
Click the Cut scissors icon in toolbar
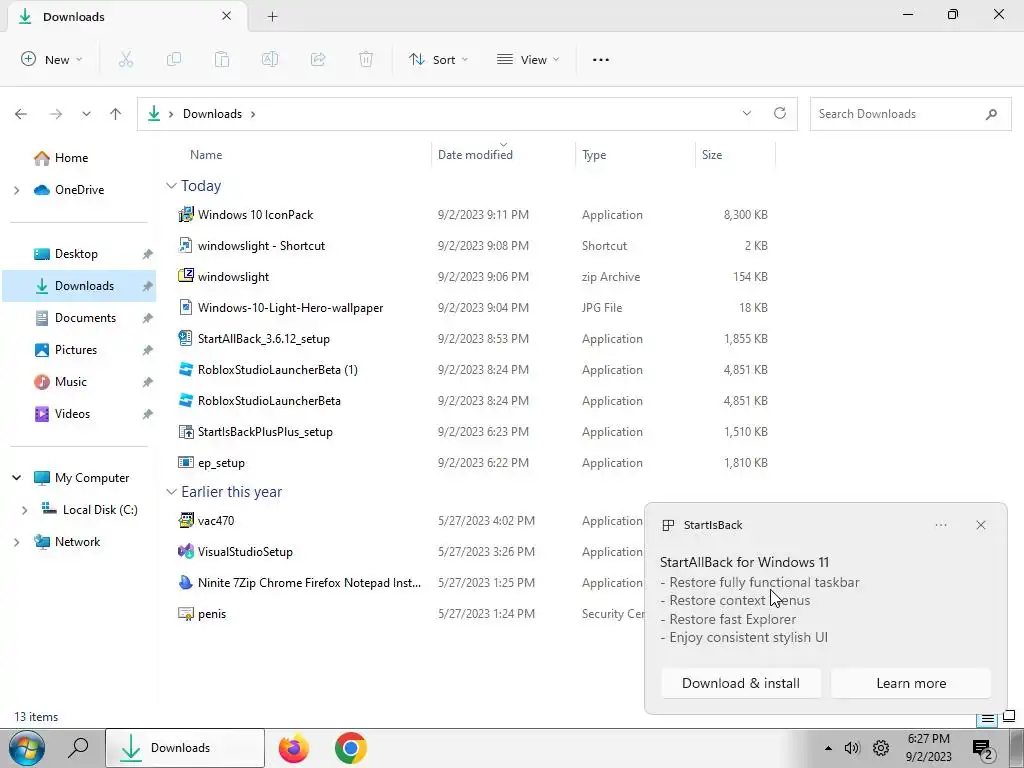(126, 59)
